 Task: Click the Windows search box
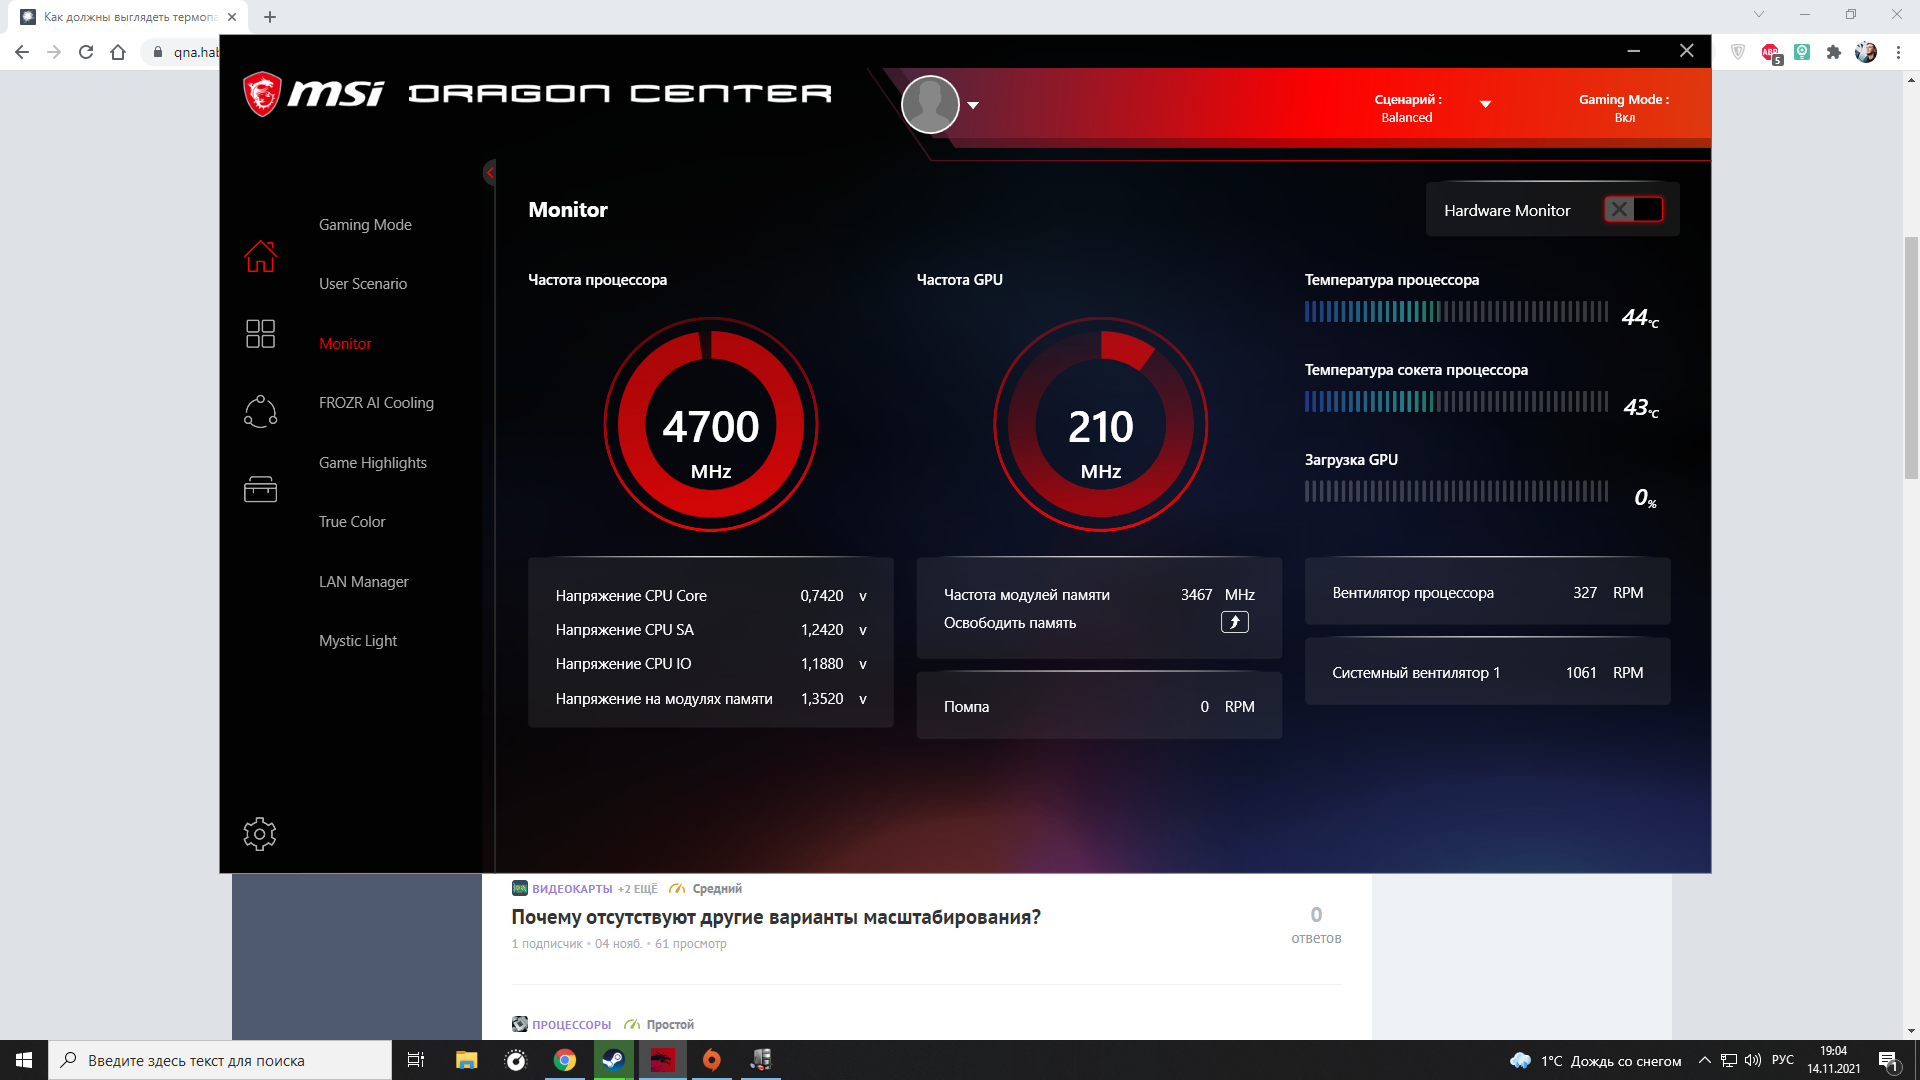220,1060
